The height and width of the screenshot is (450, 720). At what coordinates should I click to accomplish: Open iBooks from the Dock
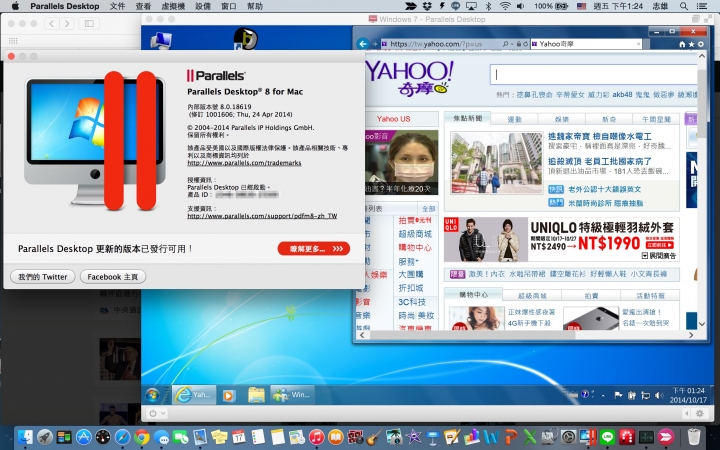tap(336, 437)
